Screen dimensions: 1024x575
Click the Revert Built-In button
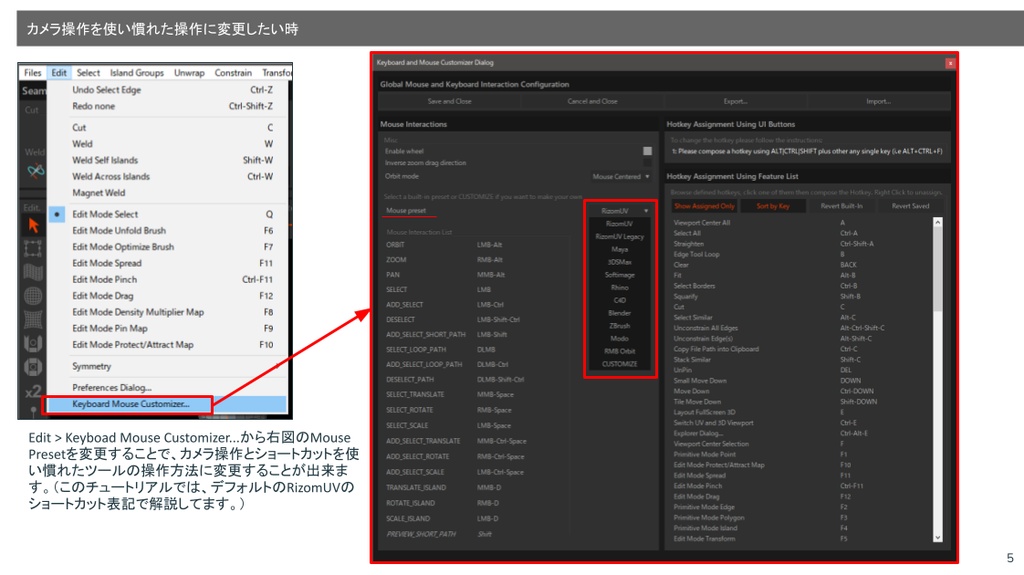841,206
